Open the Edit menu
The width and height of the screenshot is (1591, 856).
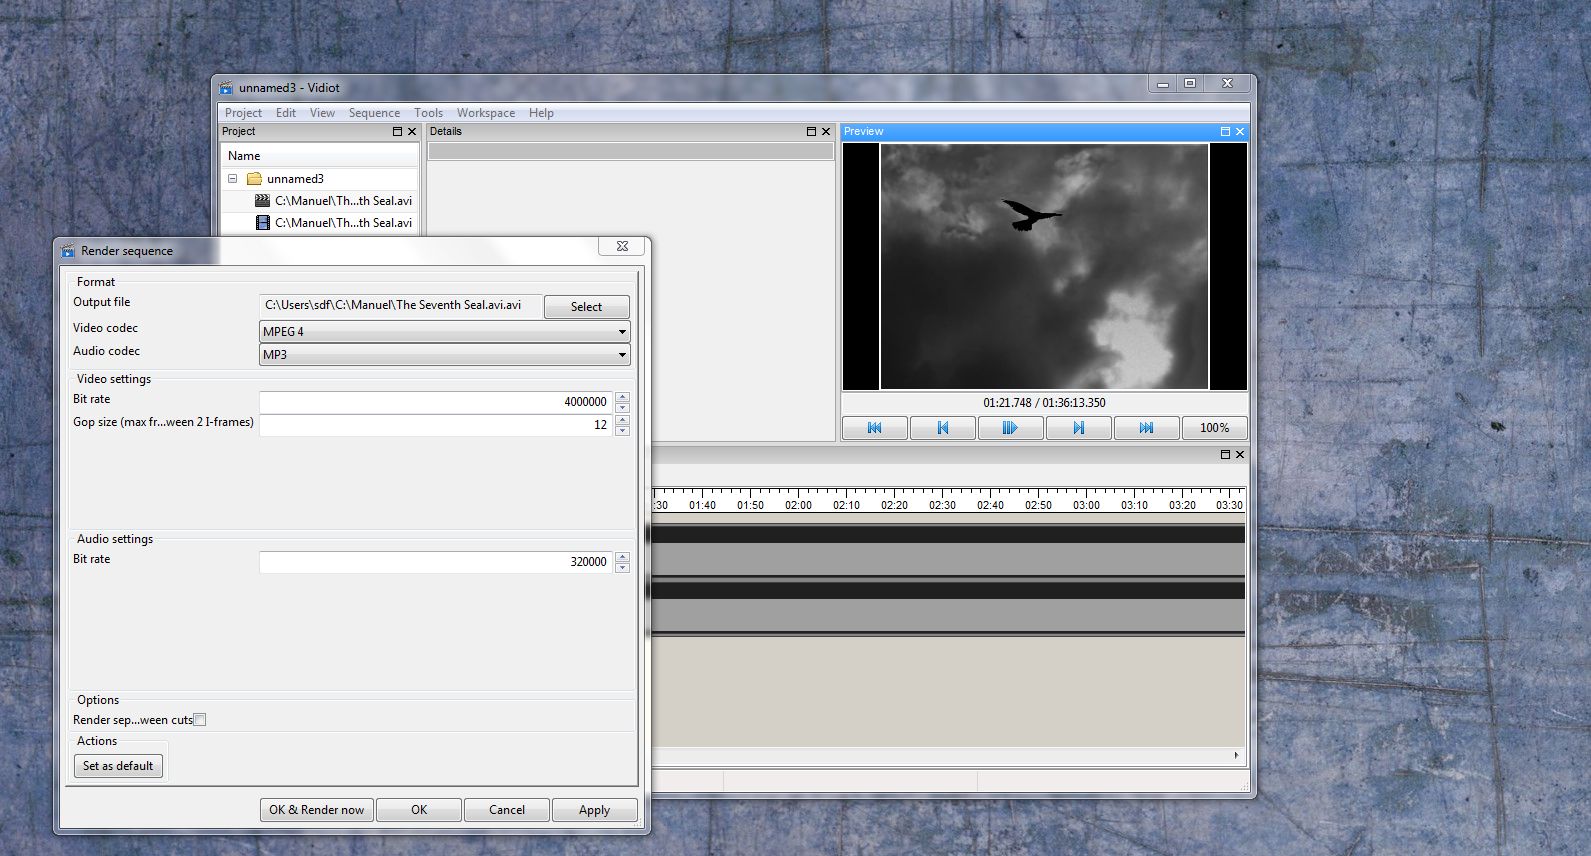tap(286, 113)
